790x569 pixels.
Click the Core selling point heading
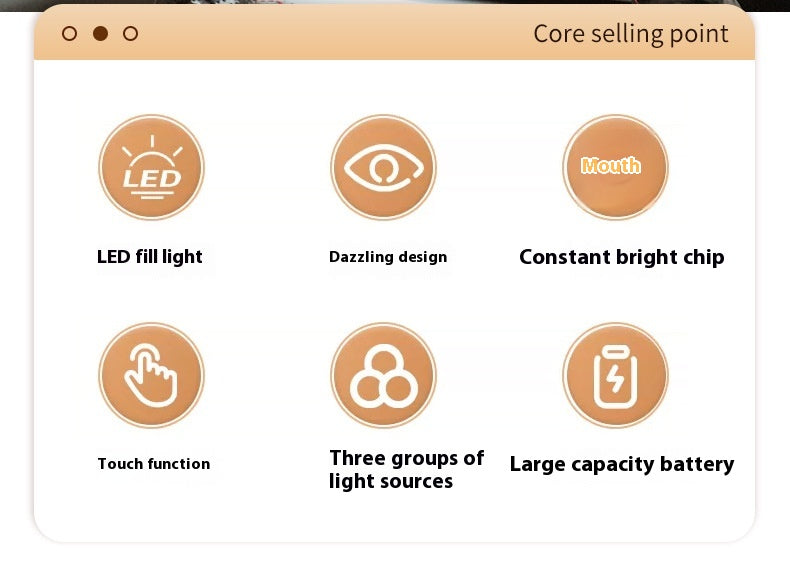(631, 34)
